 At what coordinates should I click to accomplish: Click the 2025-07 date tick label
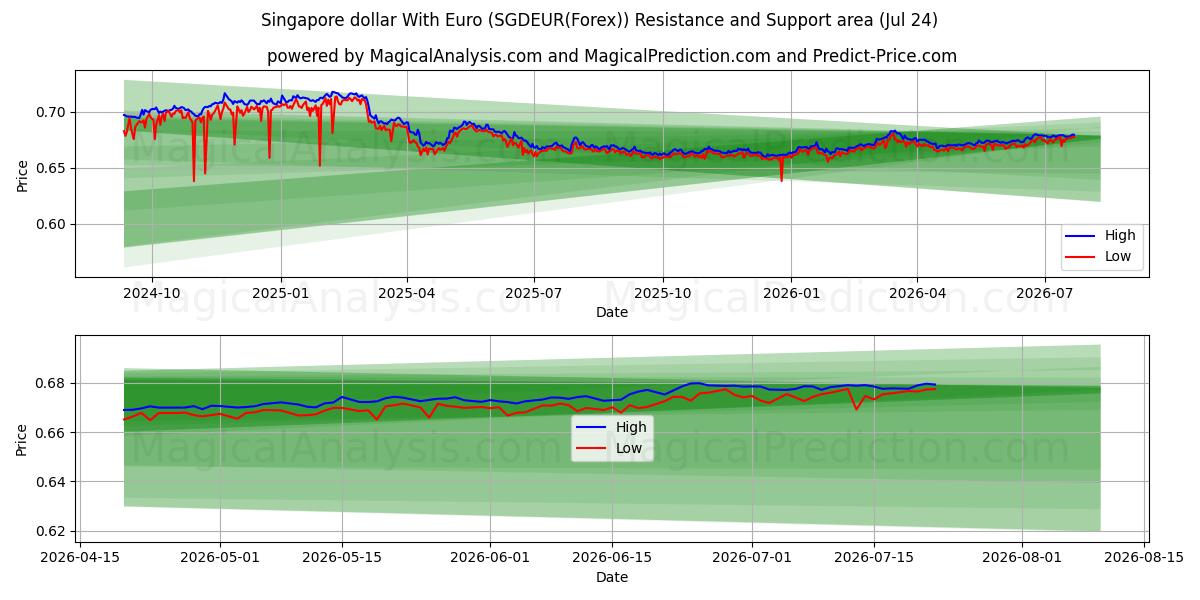pos(534,294)
